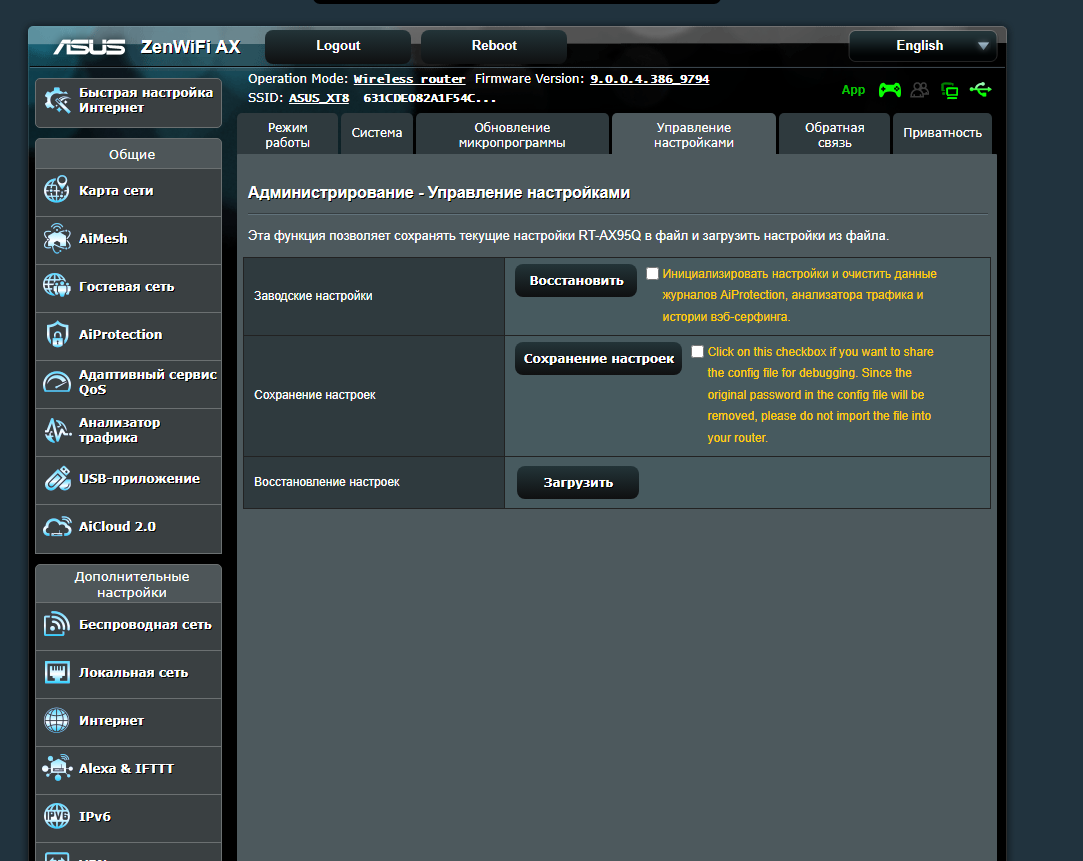Click the green network monitors status icon
This screenshot has width=1083, height=861.
pos(950,90)
